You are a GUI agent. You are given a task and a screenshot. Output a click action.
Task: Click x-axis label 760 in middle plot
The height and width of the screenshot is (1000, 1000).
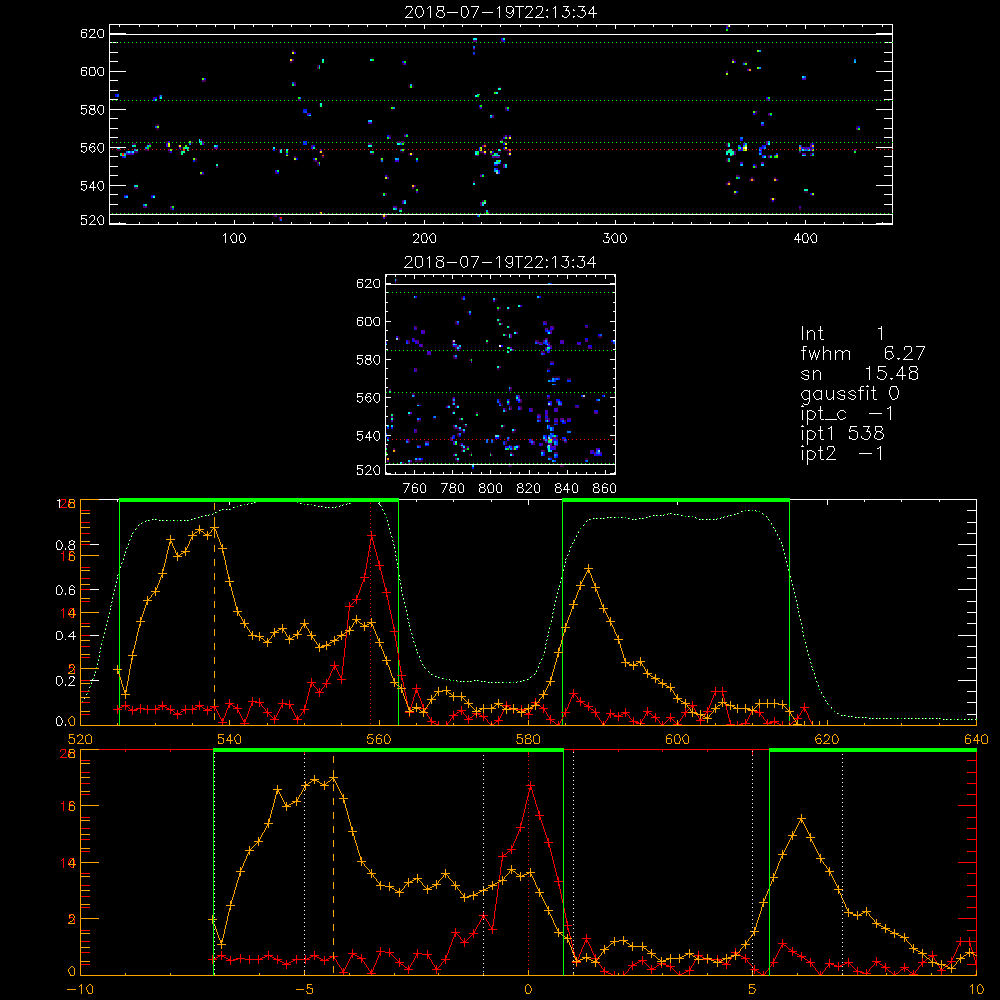click(415, 489)
